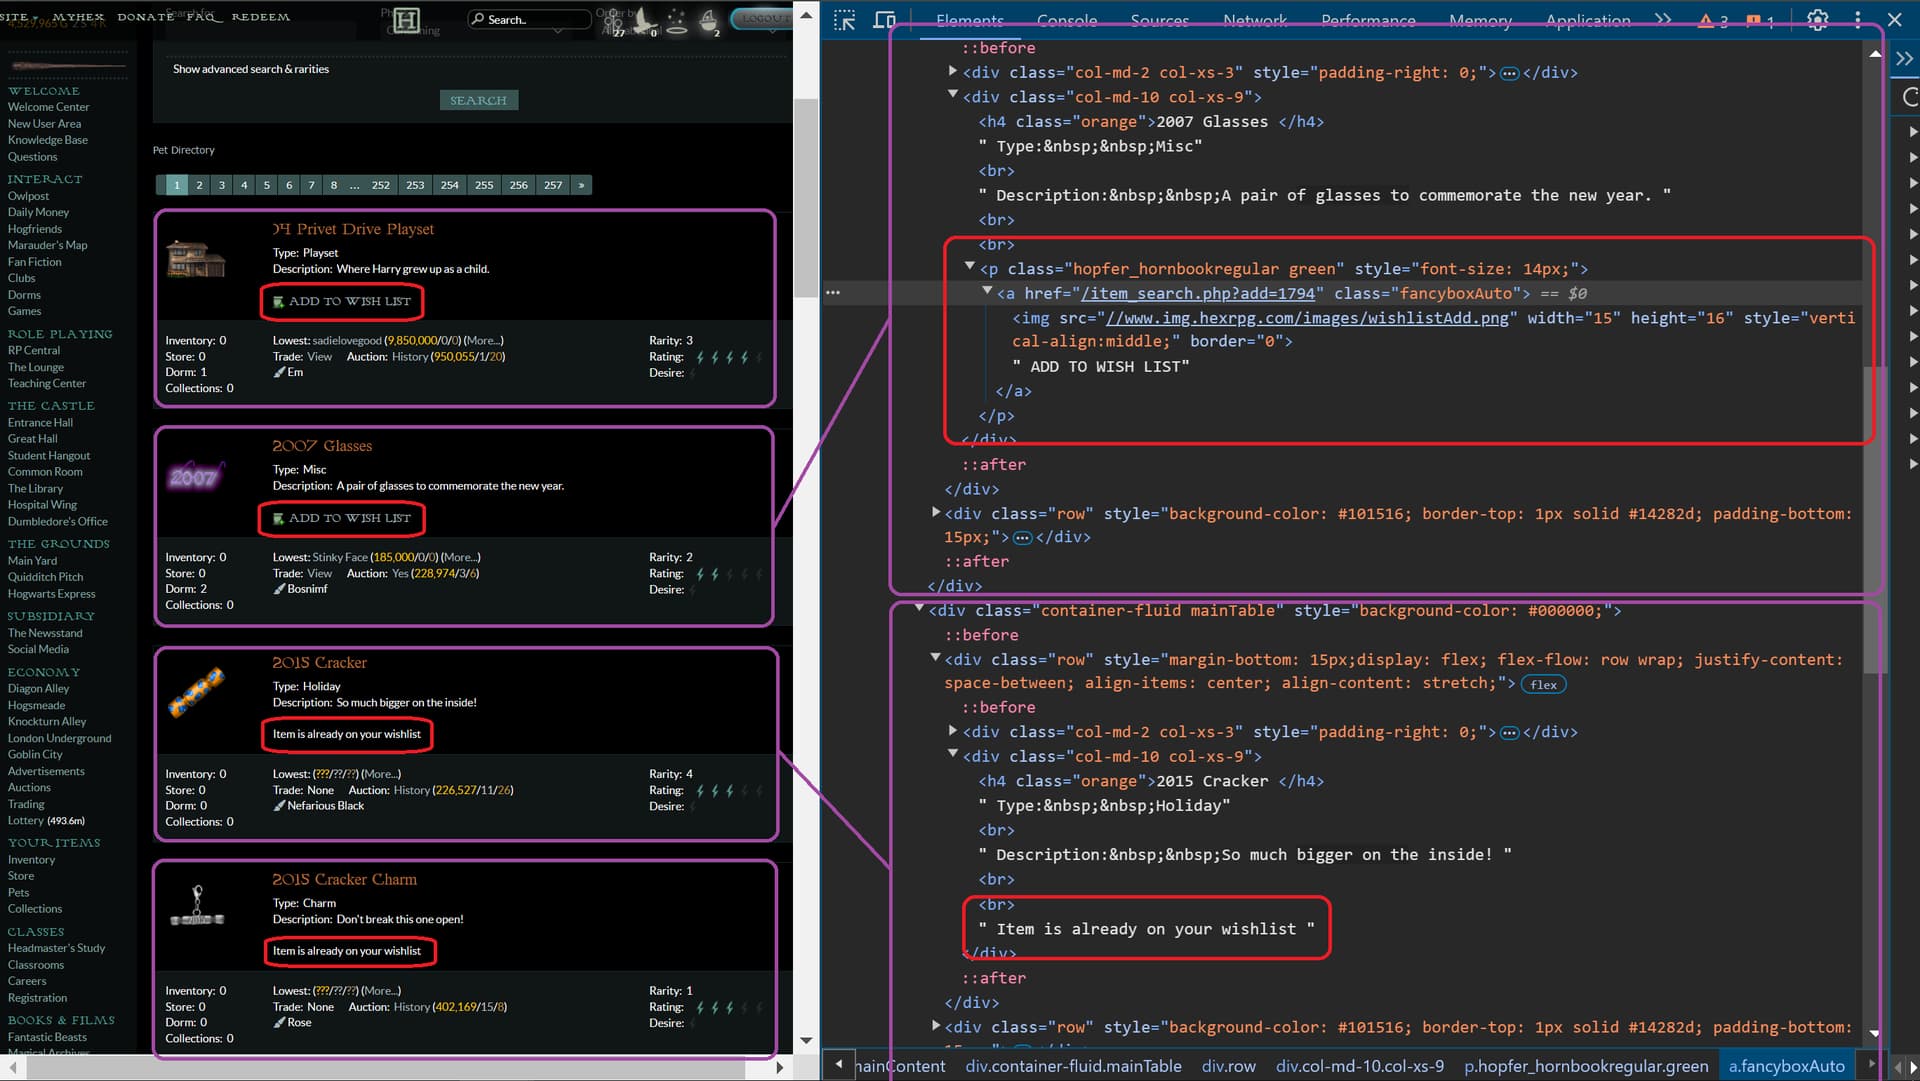1920x1081 pixels.
Task: Toggle device emulation toolbar icon
Action: click(884, 20)
